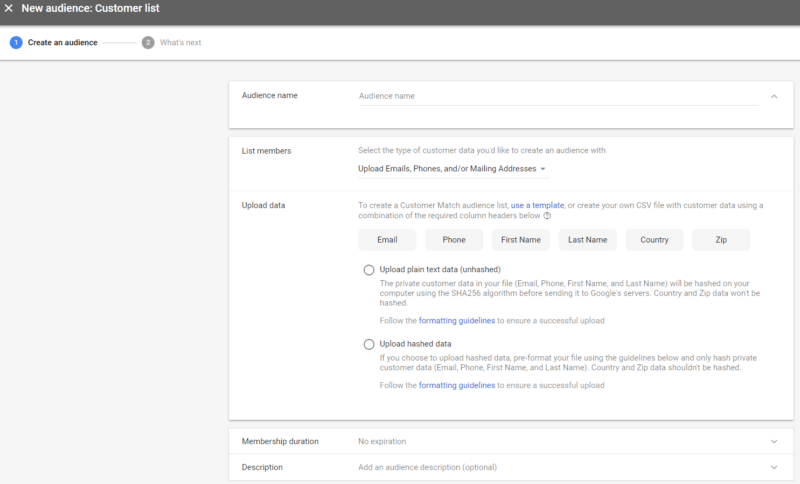Image resolution: width=800 pixels, height=484 pixels.
Task: Expand the Membership duration section
Action: 773,441
